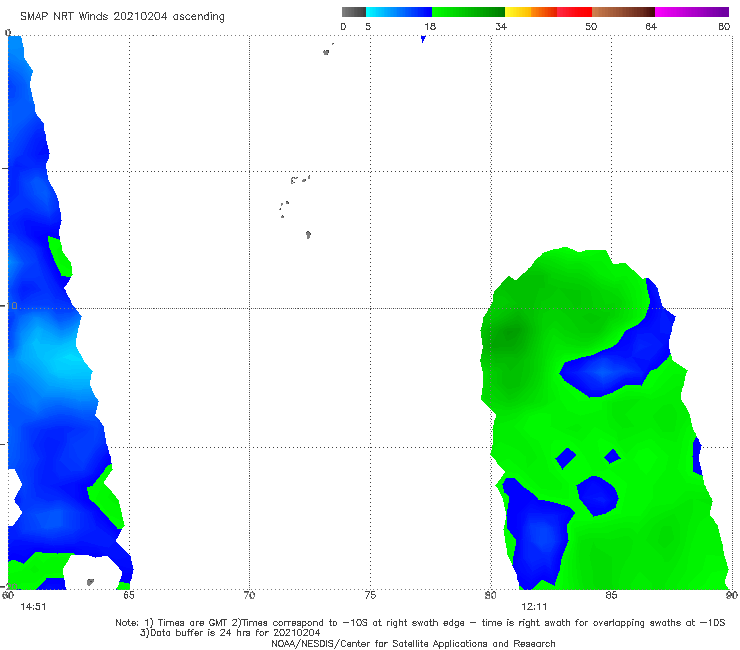Click the yellow-red 34-50 color bar segment

pyautogui.click(x=548, y=12)
